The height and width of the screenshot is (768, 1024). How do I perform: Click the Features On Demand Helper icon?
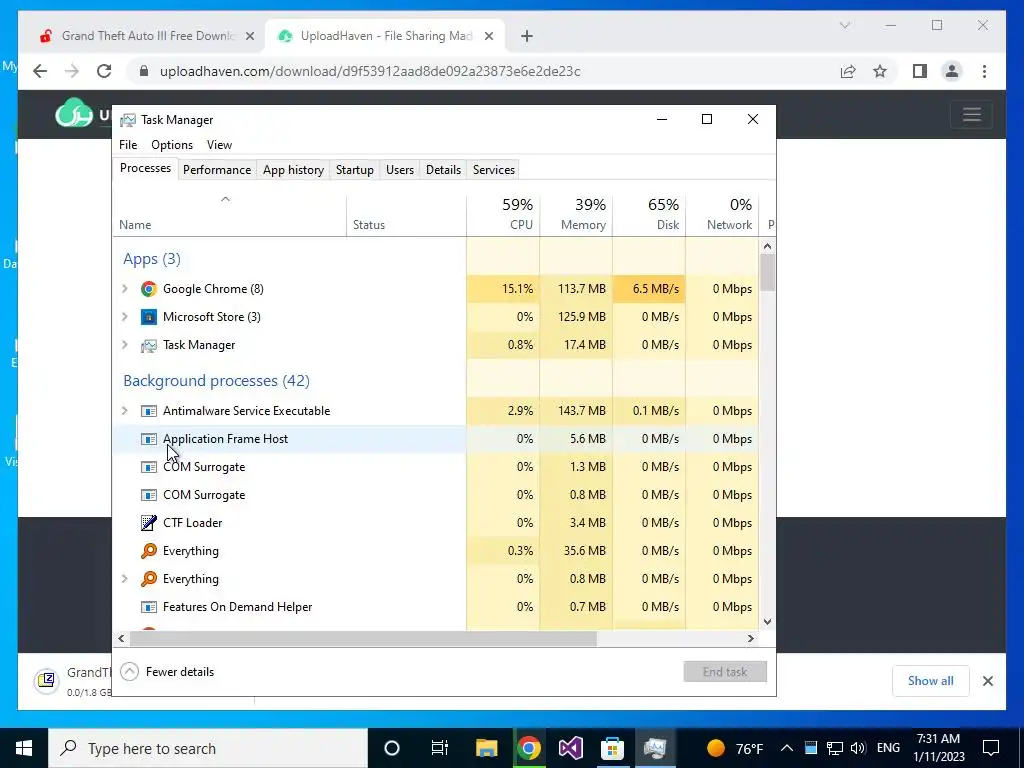tap(149, 607)
